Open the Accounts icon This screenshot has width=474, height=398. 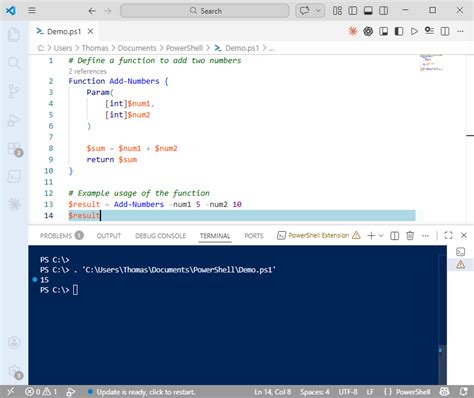click(14, 342)
